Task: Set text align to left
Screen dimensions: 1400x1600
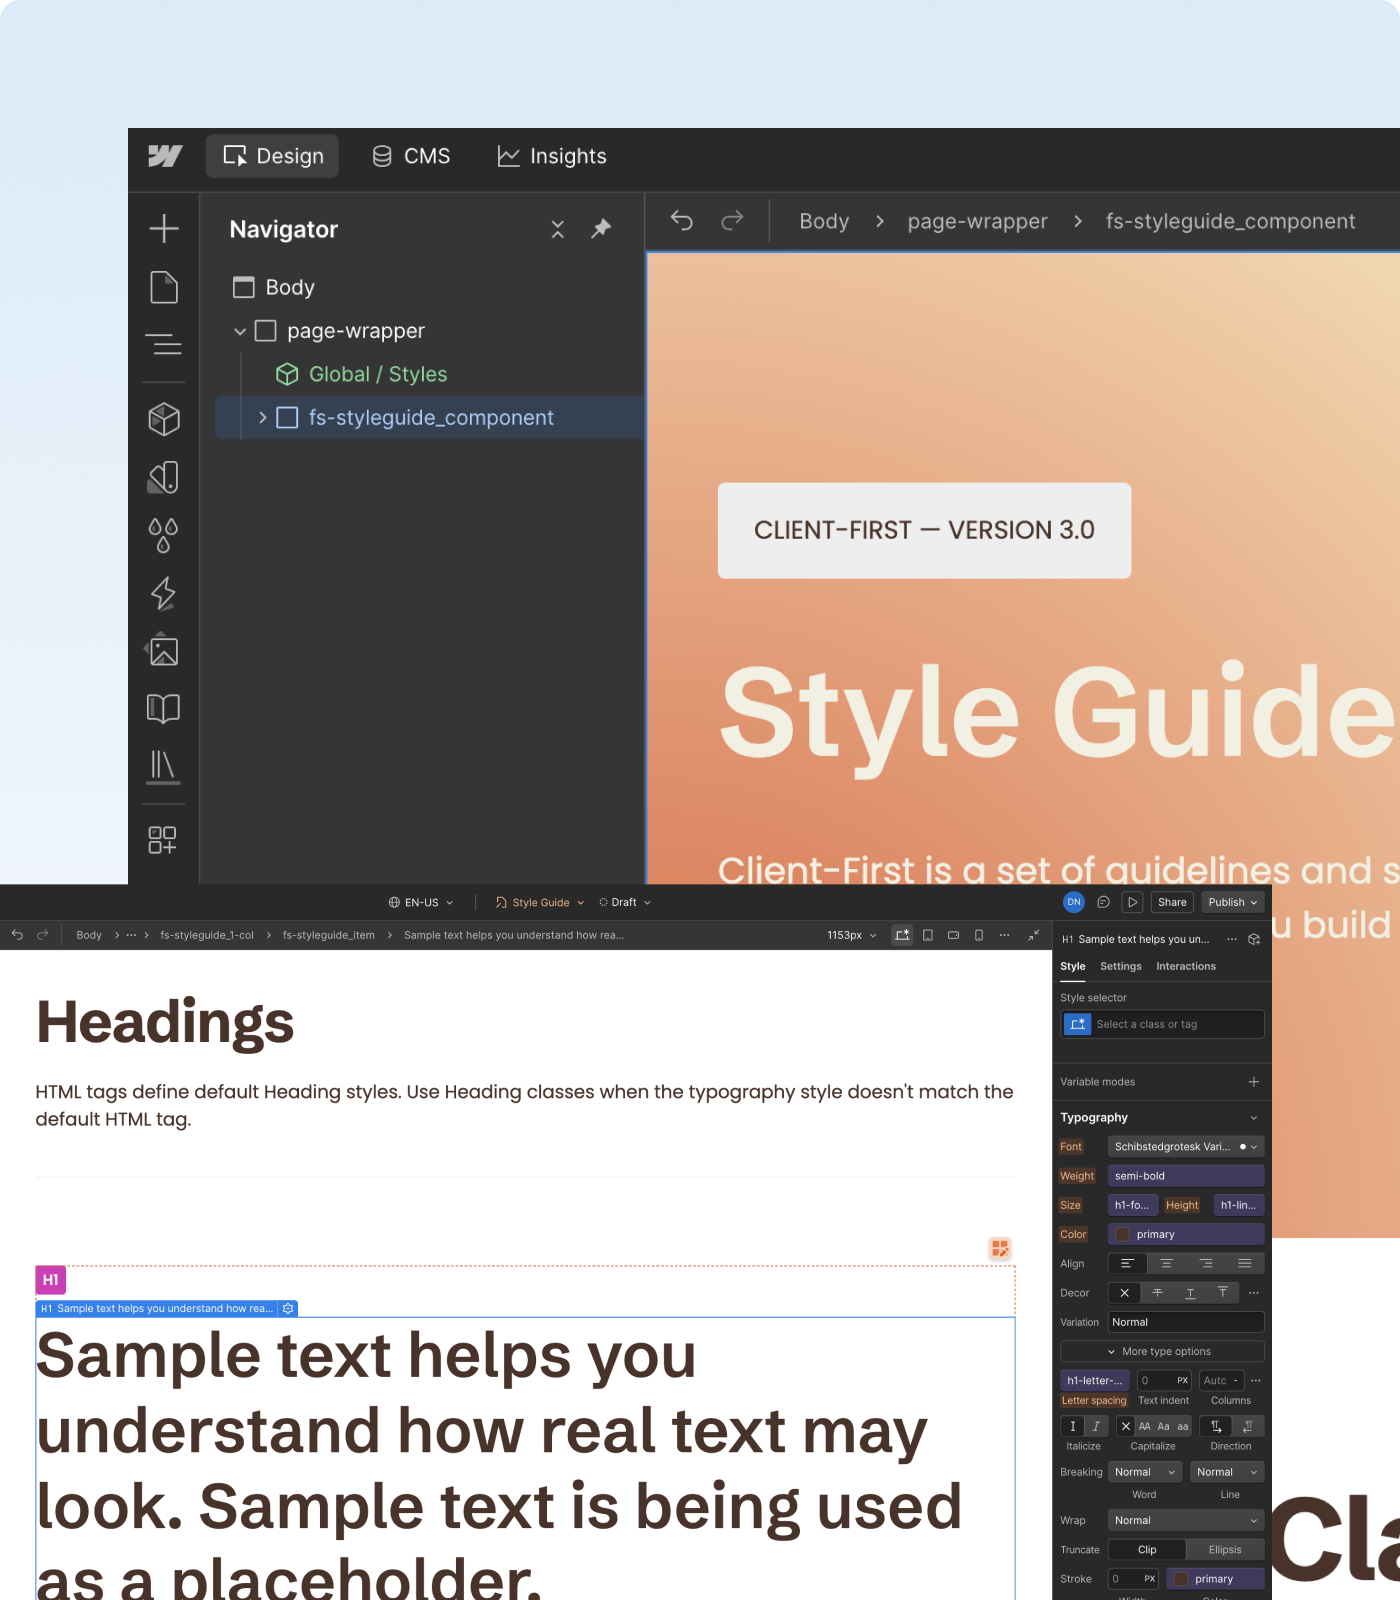Action: [x=1127, y=1264]
